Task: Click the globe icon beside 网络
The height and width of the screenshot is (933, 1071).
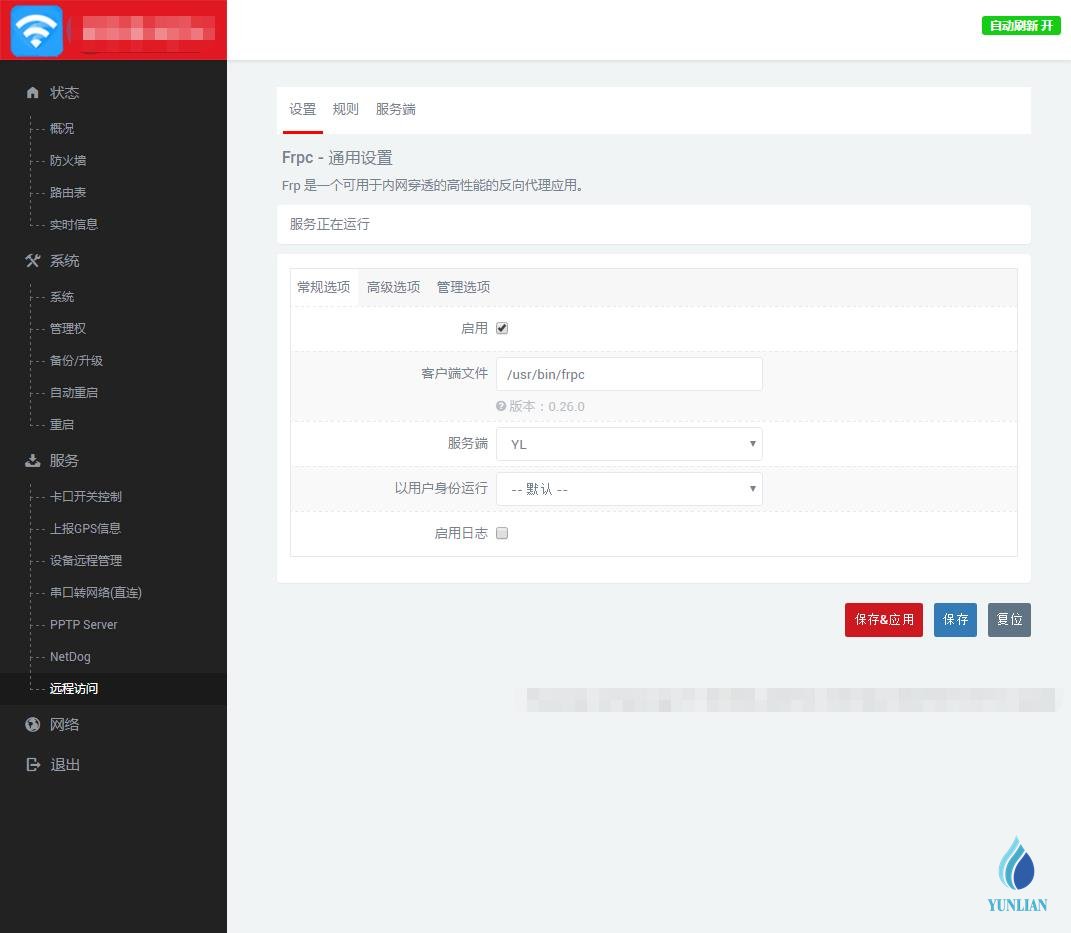Action: (x=33, y=725)
